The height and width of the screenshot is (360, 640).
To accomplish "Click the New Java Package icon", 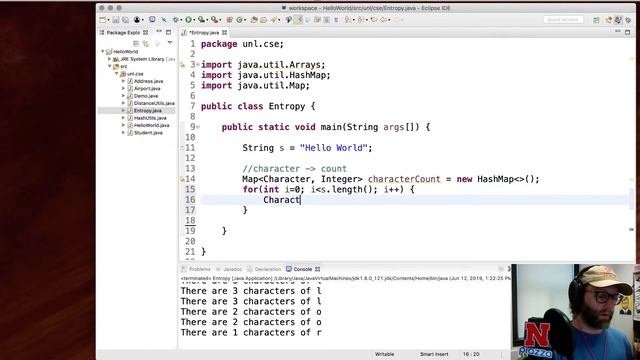I will pyautogui.click(x=229, y=20).
